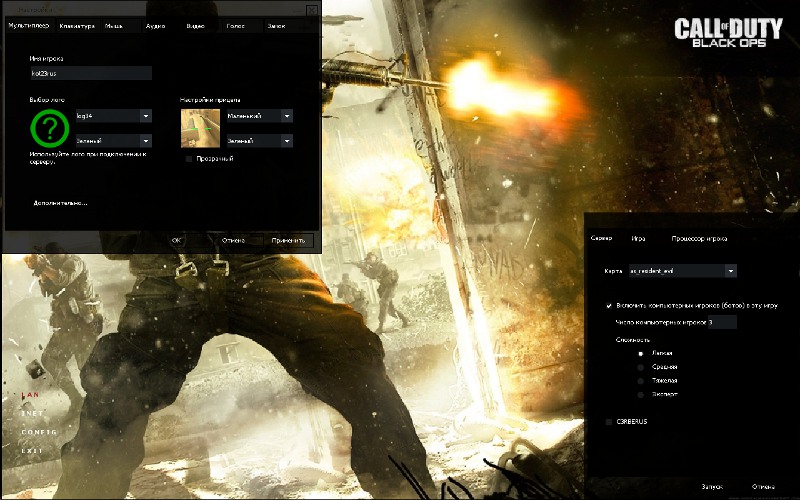Open the logo color Зеленый dropdown
The height and width of the screenshot is (500, 800).
click(x=113, y=141)
